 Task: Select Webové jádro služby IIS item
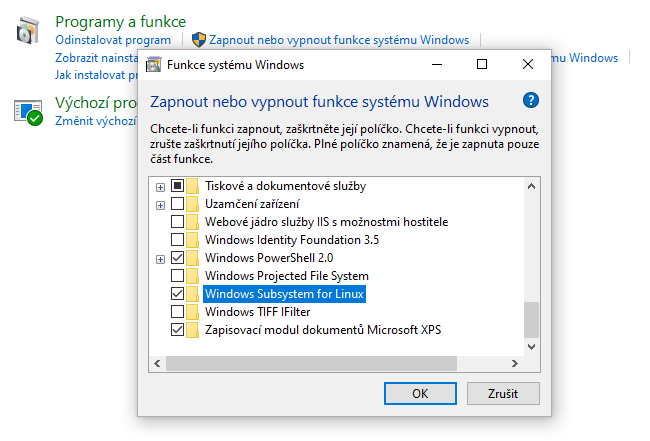(326, 222)
